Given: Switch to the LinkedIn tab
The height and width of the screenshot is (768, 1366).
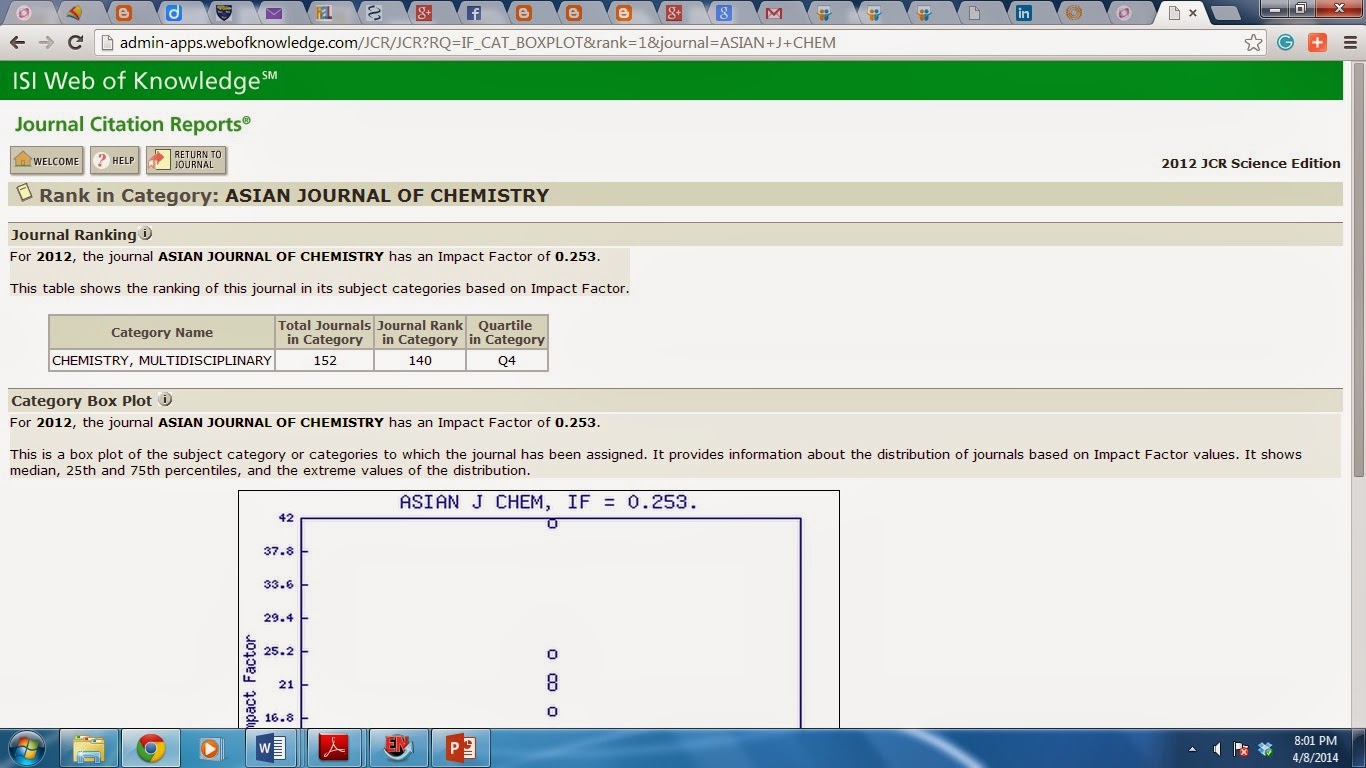Looking at the screenshot, I should [1023, 13].
